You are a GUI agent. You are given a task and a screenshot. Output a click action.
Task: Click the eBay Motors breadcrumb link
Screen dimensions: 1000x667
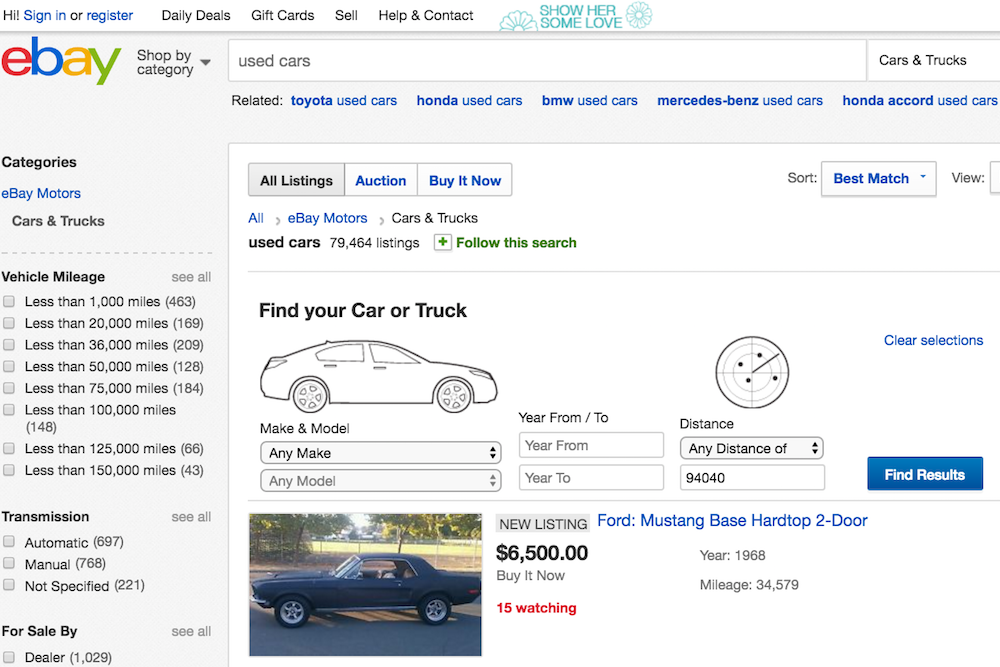327,218
